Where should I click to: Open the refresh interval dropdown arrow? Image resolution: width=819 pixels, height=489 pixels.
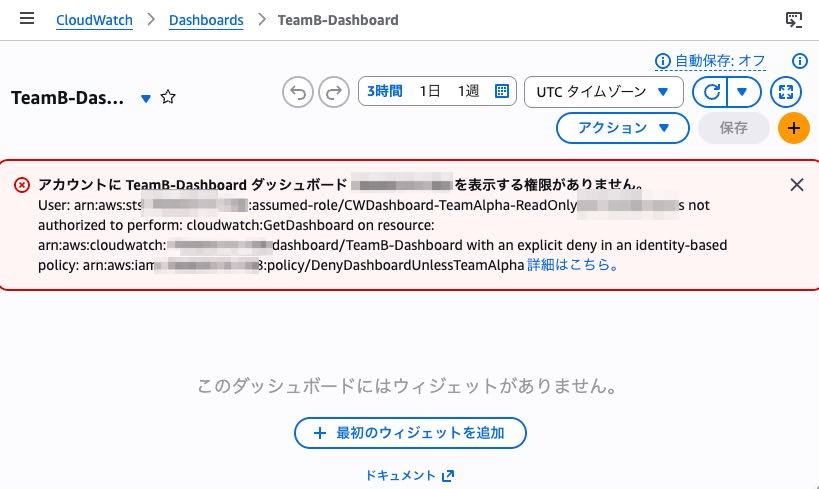click(743, 92)
